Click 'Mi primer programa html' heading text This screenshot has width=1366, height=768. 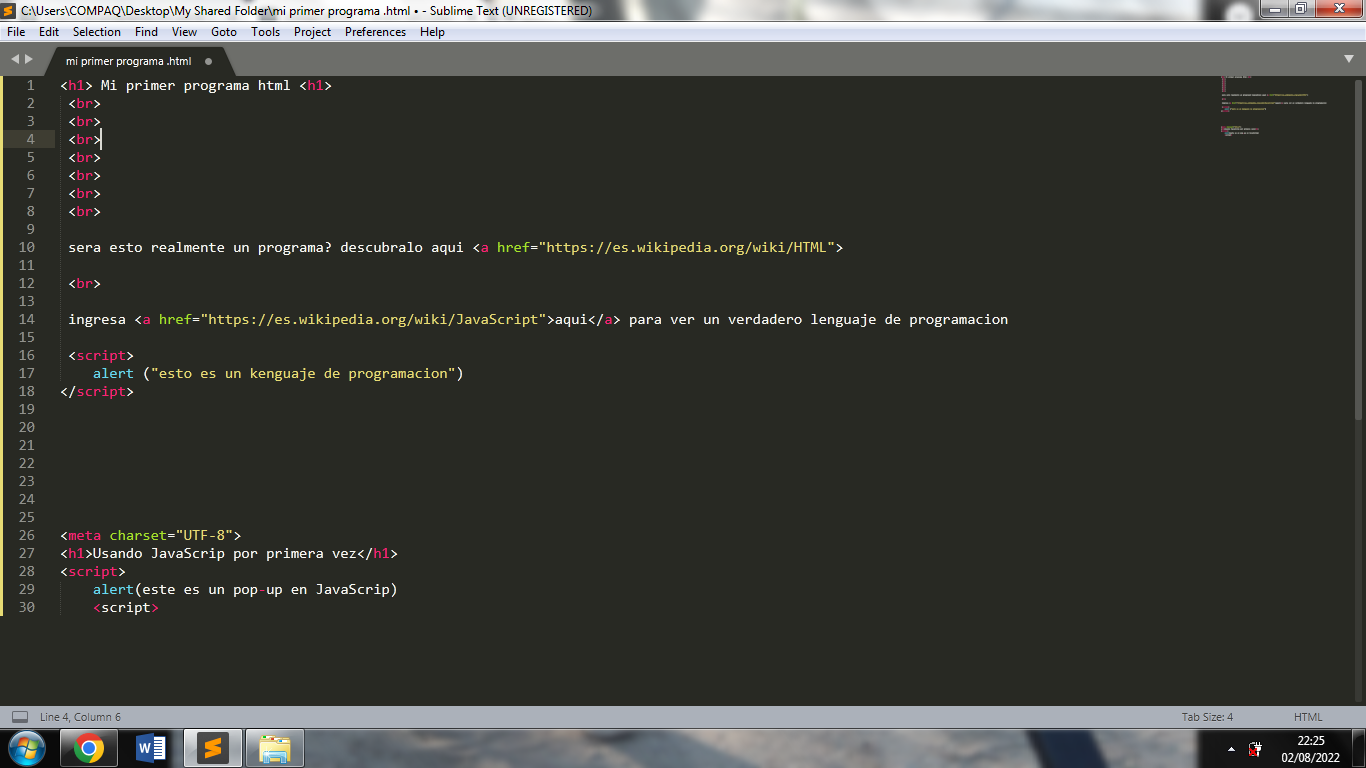(x=195, y=85)
